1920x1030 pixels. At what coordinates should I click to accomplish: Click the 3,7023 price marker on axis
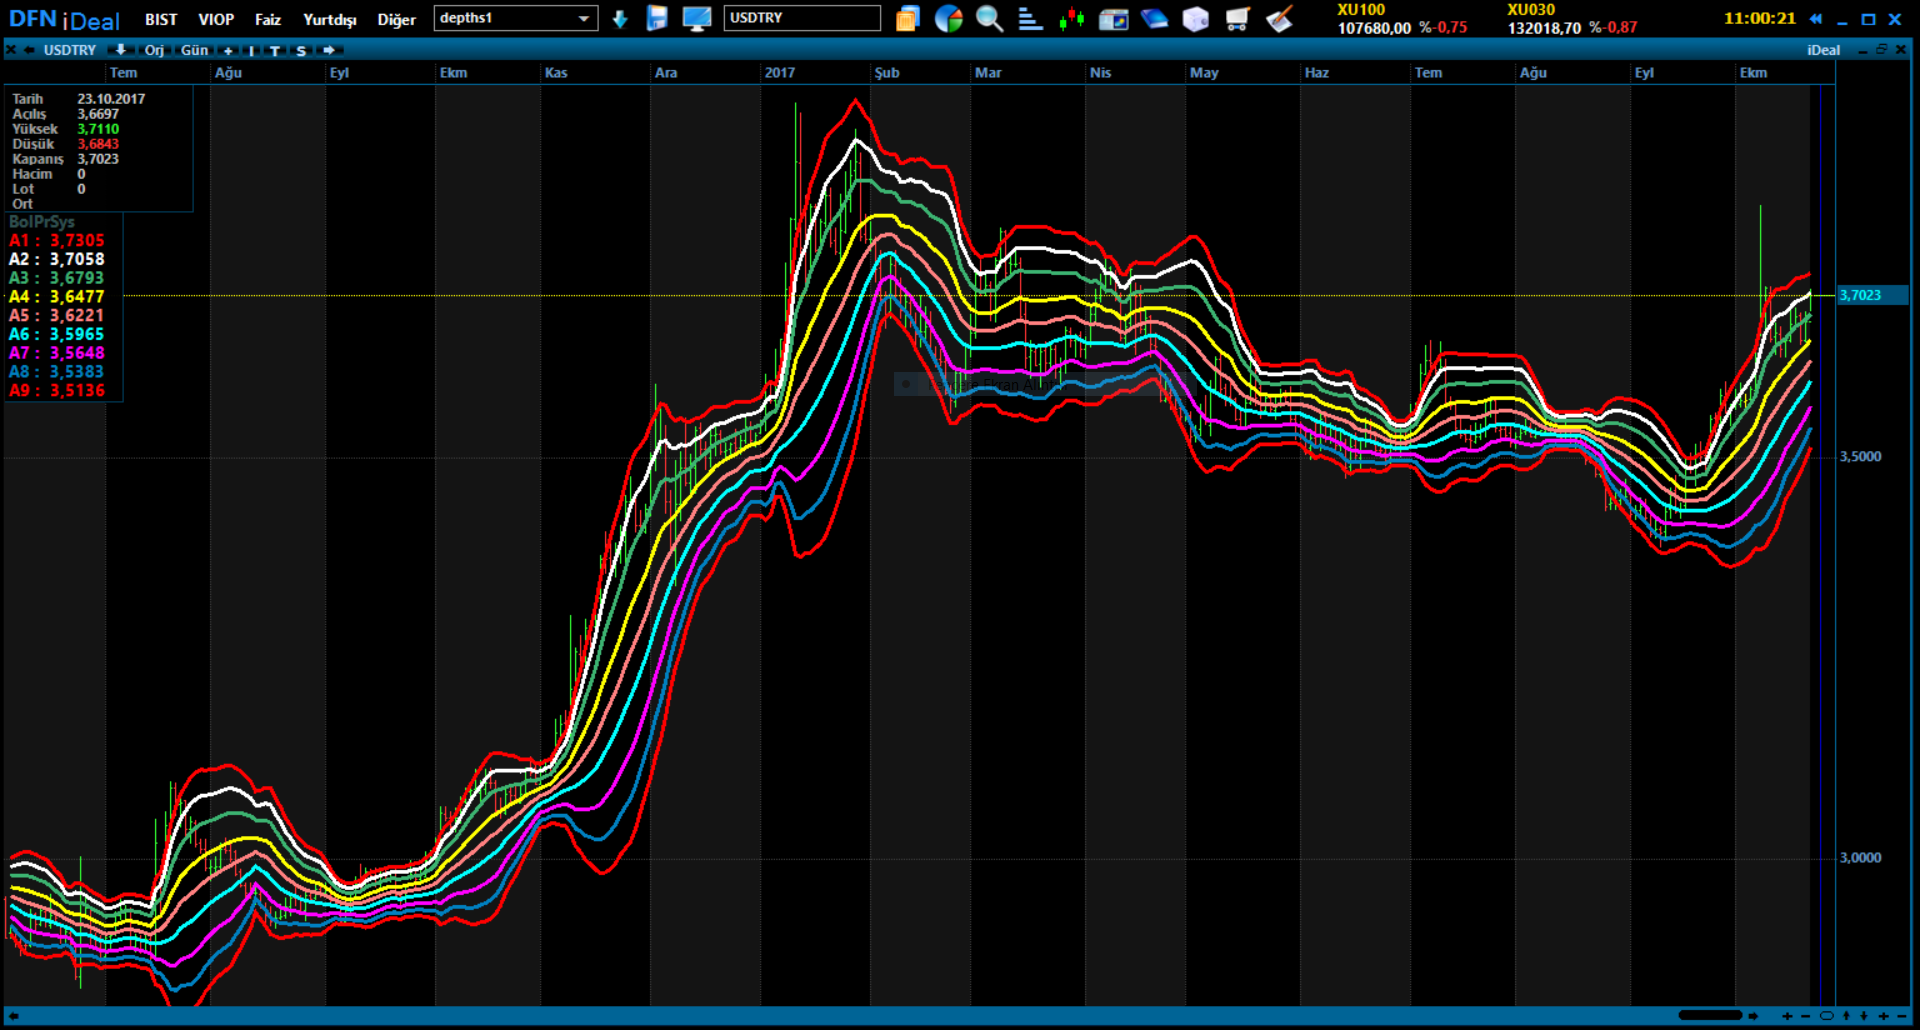pos(1872,295)
